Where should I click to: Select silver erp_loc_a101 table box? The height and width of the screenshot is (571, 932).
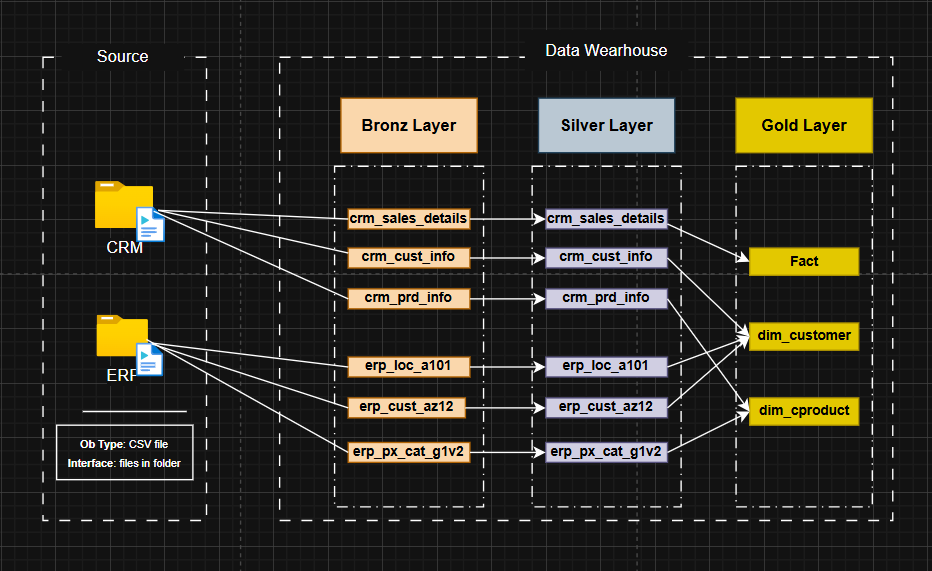[x=606, y=367]
